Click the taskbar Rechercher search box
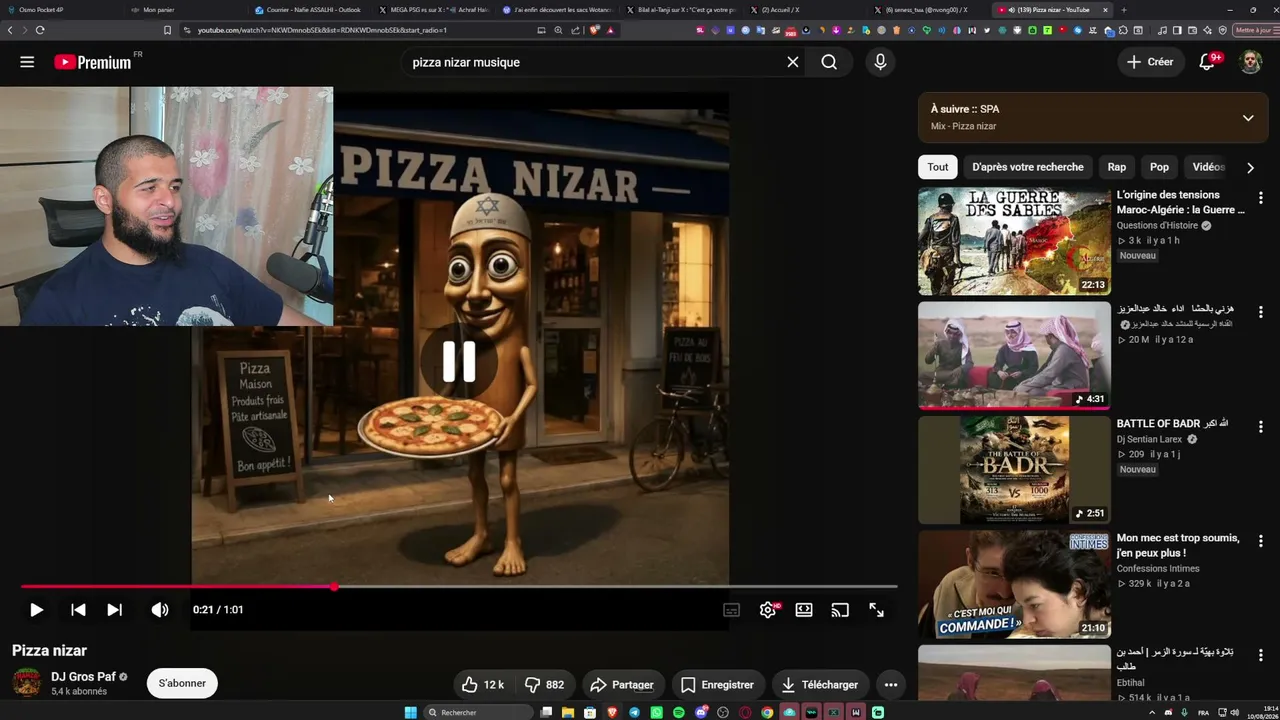 [x=478, y=712]
